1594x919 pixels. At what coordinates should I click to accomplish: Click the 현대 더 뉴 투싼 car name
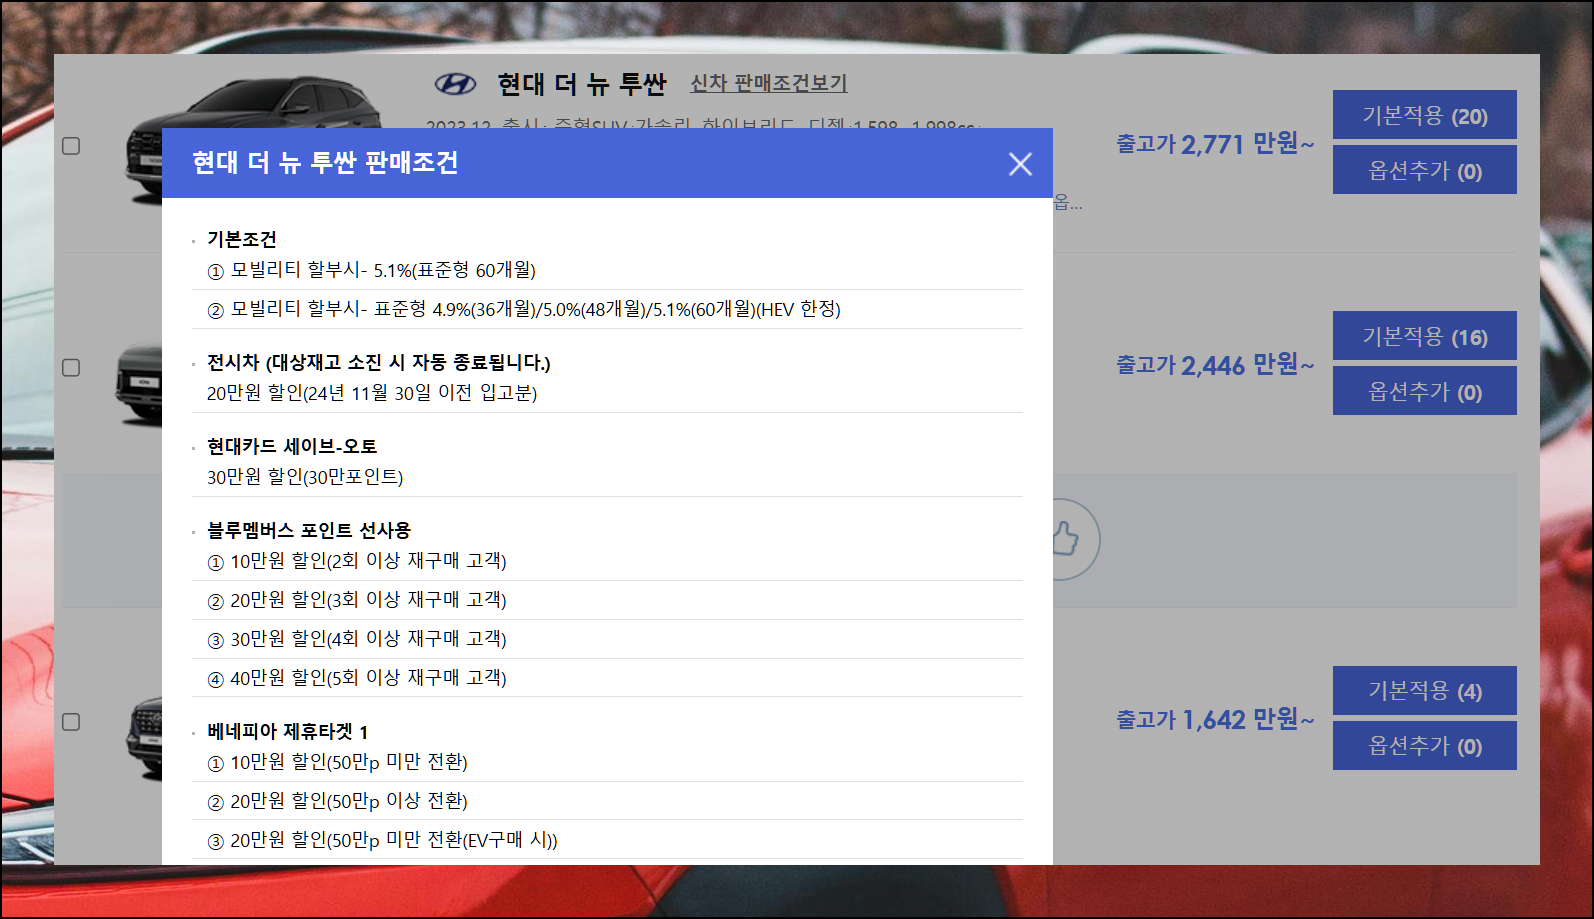coord(582,84)
